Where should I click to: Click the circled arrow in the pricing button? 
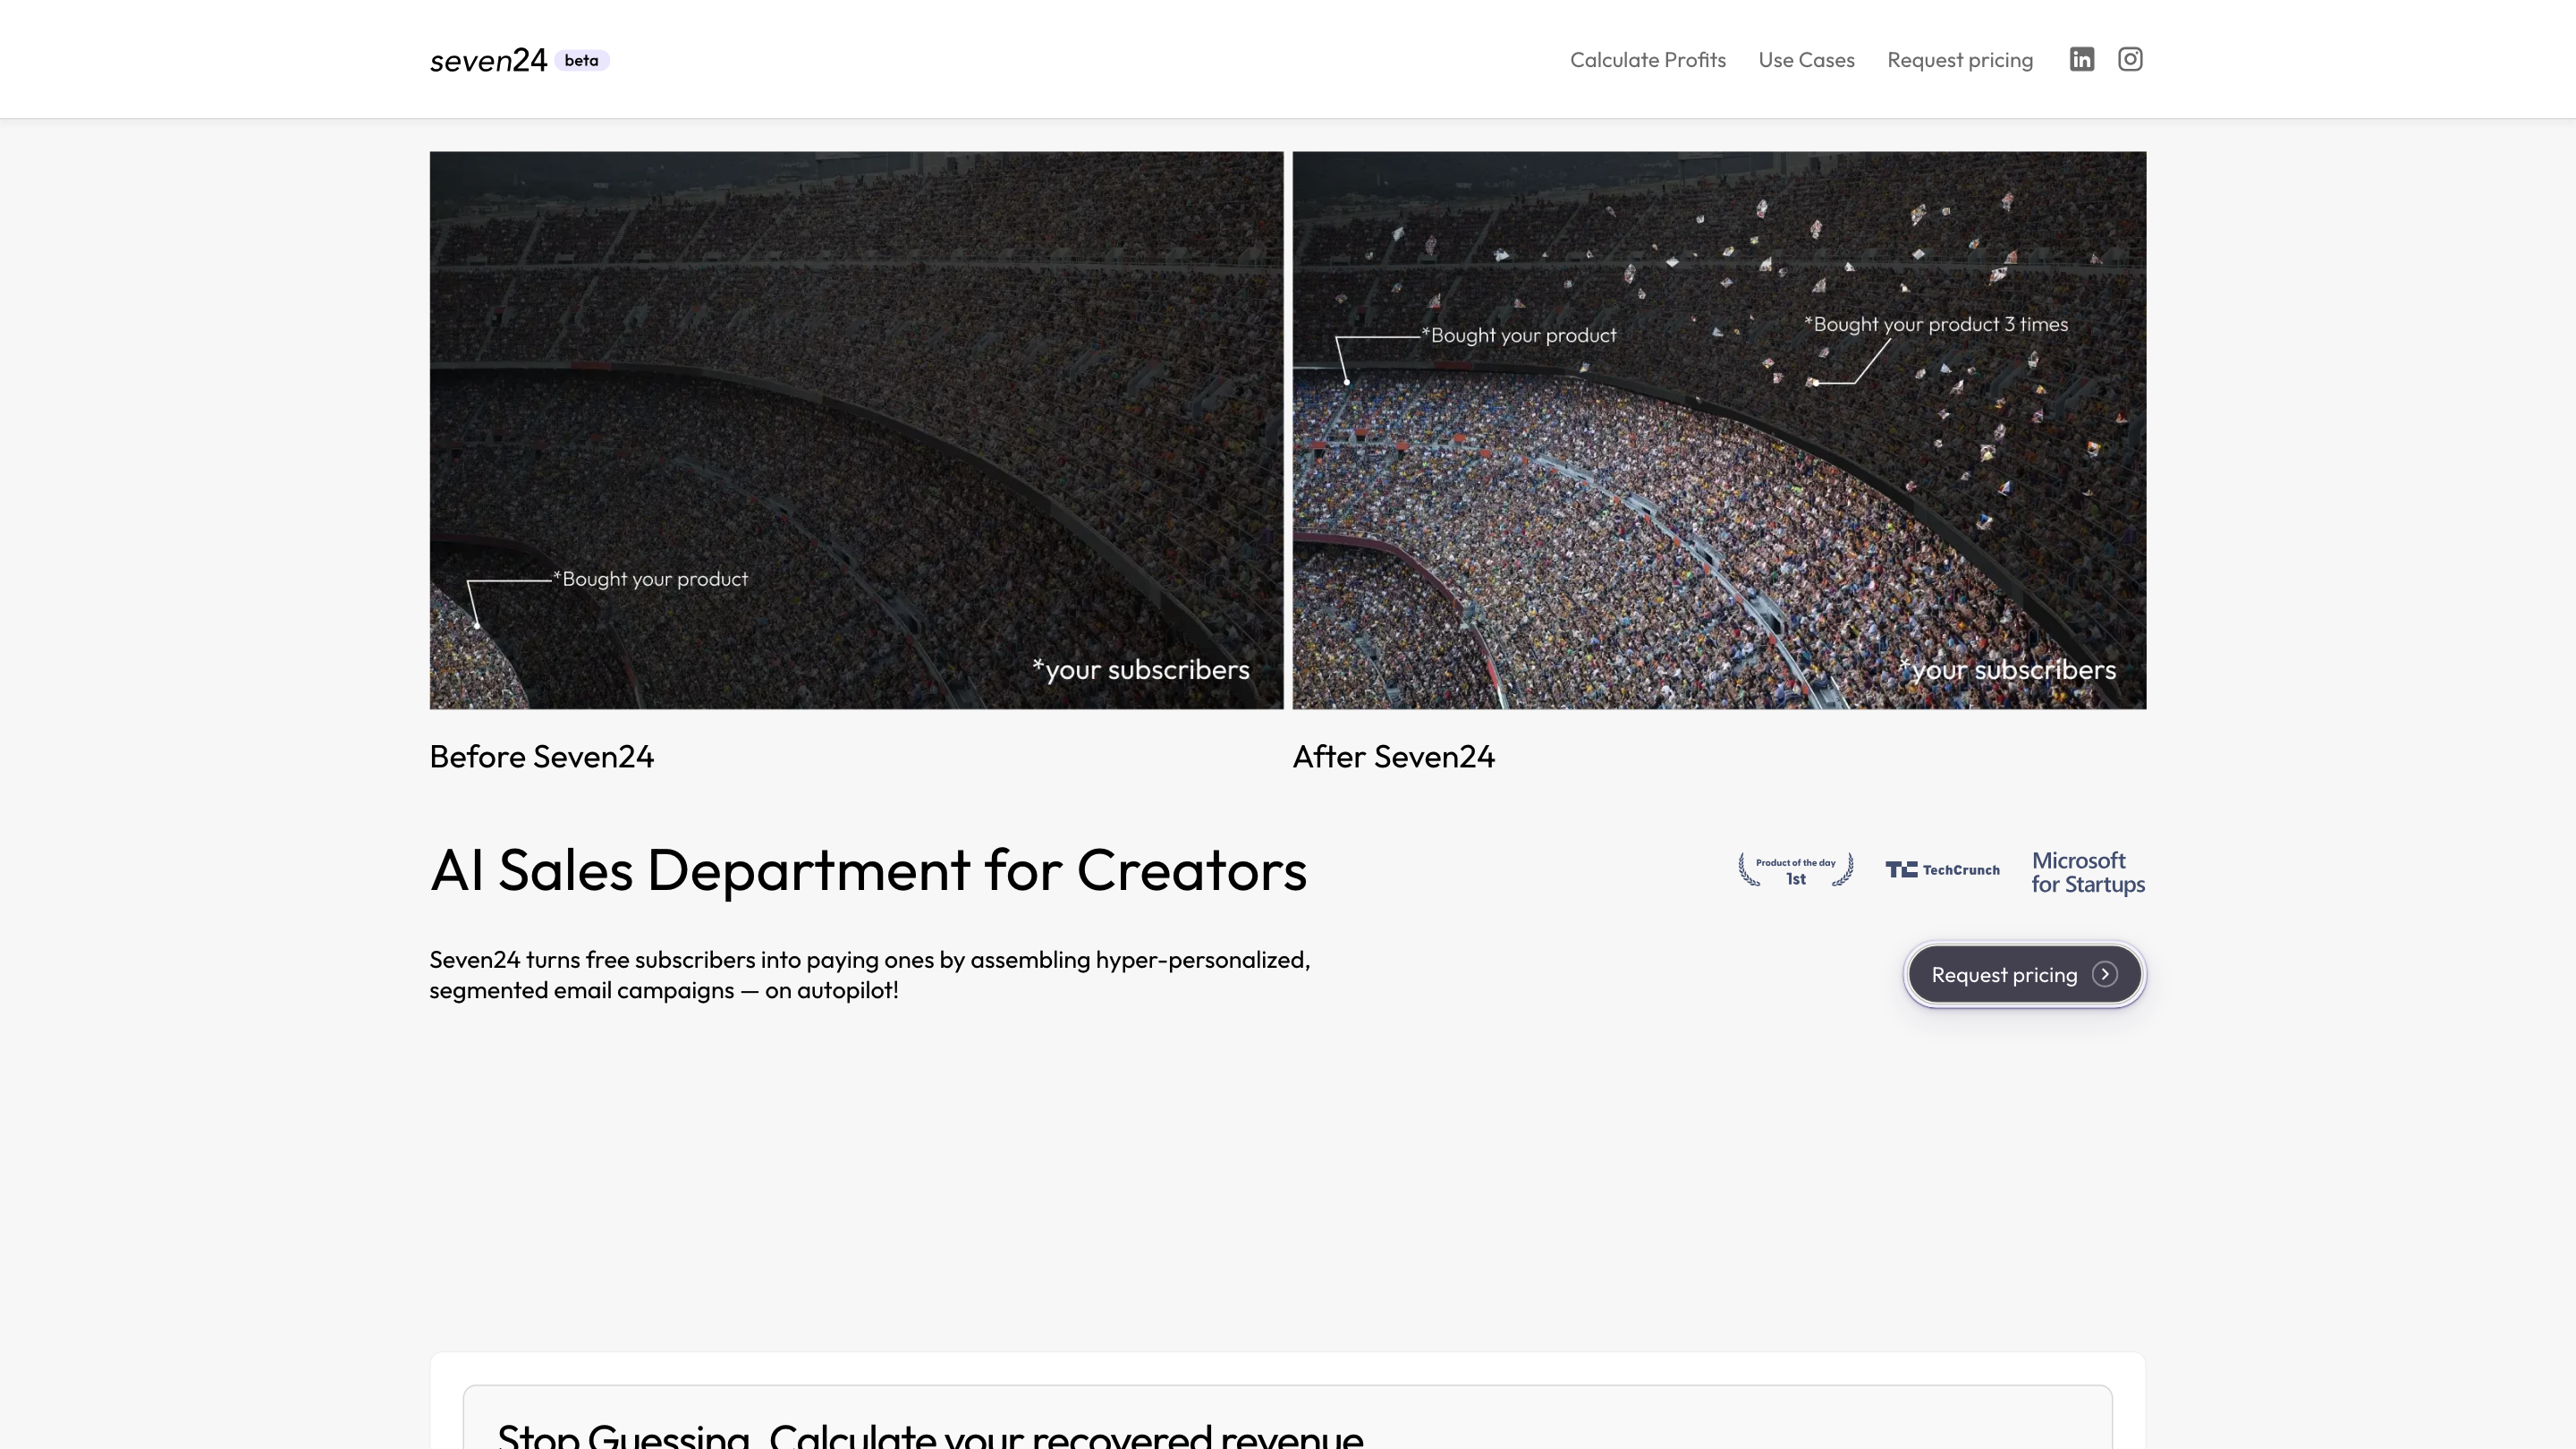pyautogui.click(x=2104, y=975)
